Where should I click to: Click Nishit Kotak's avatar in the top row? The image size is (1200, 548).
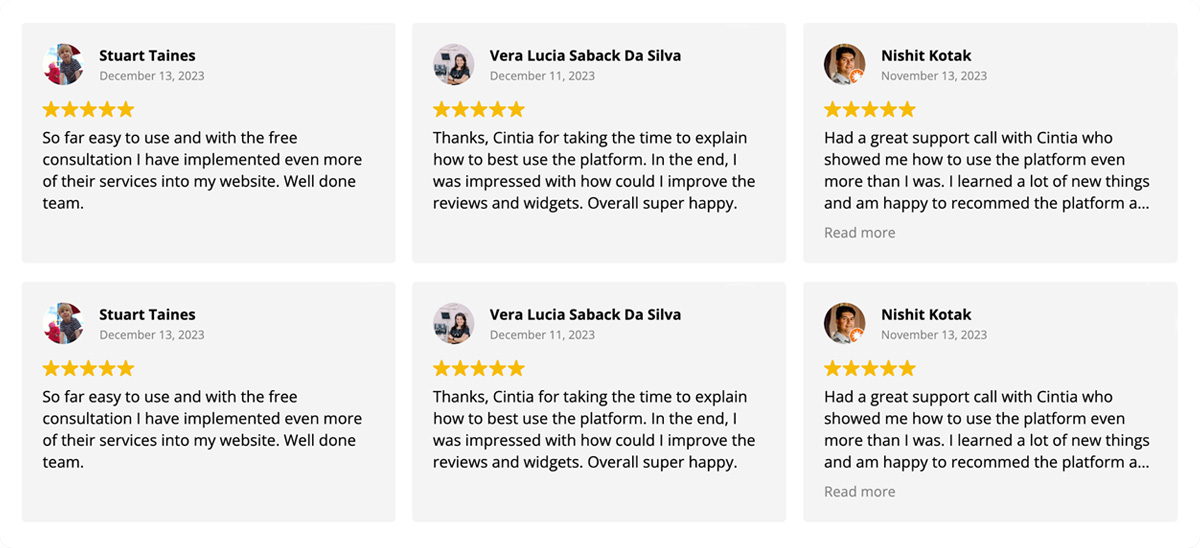pyautogui.click(x=844, y=65)
